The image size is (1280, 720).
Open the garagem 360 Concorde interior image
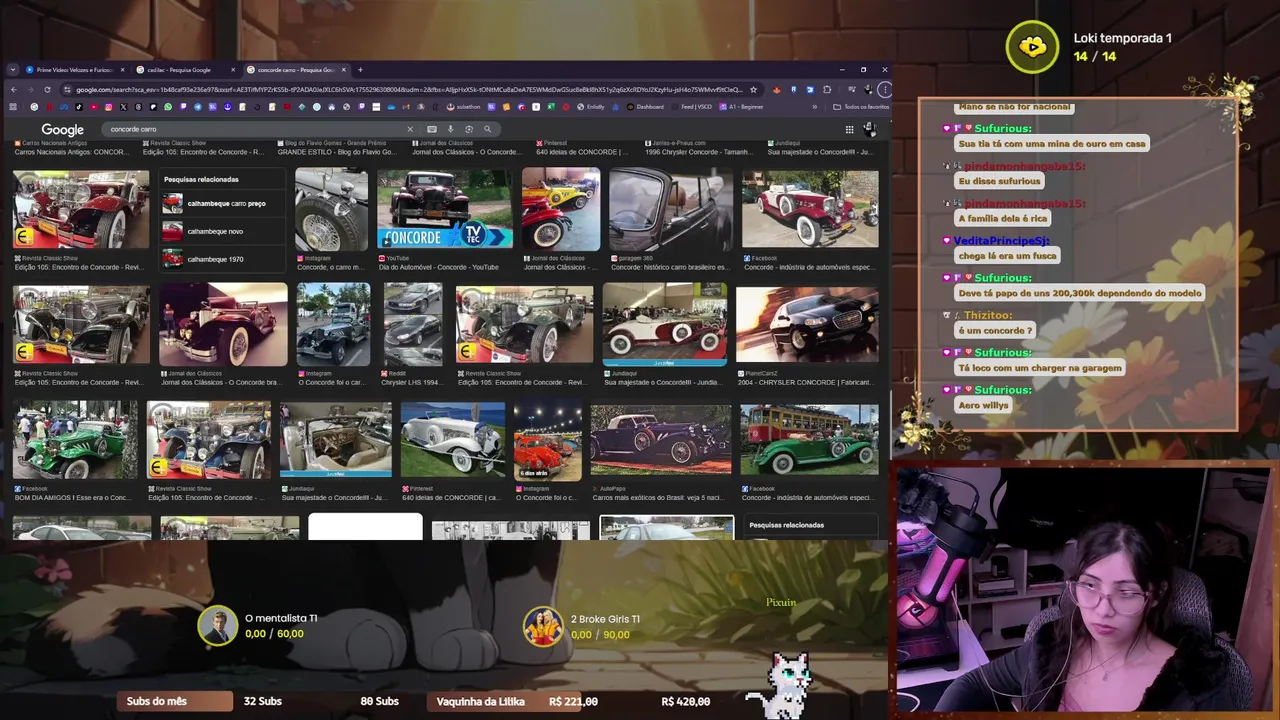pyautogui.click(x=670, y=210)
